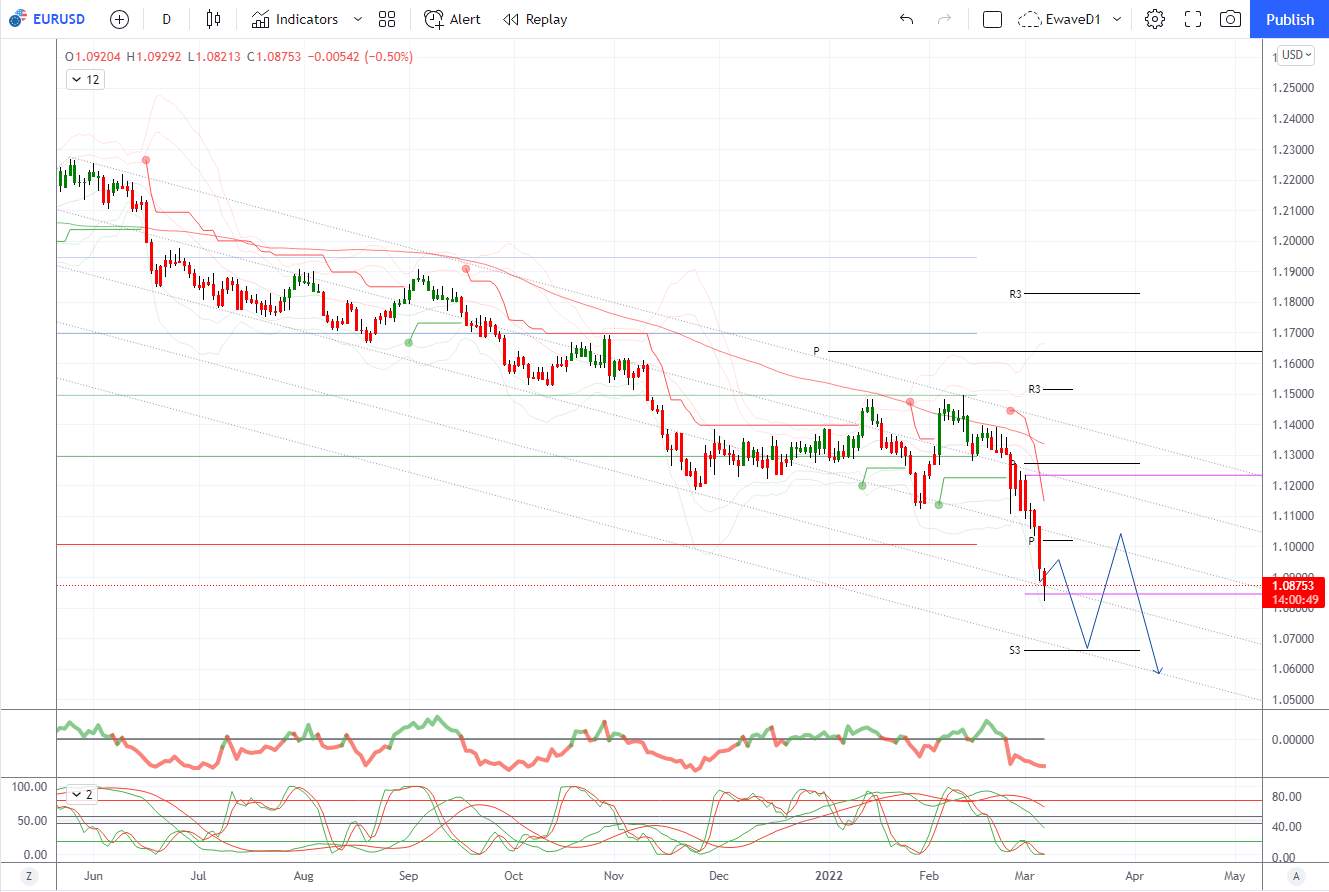Click the May label on the time axis
Image resolution: width=1329 pixels, height=892 pixels.
(1235, 876)
